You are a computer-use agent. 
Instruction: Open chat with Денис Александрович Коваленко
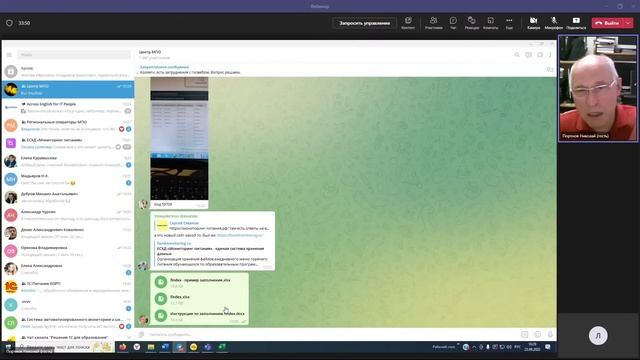click(68, 233)
